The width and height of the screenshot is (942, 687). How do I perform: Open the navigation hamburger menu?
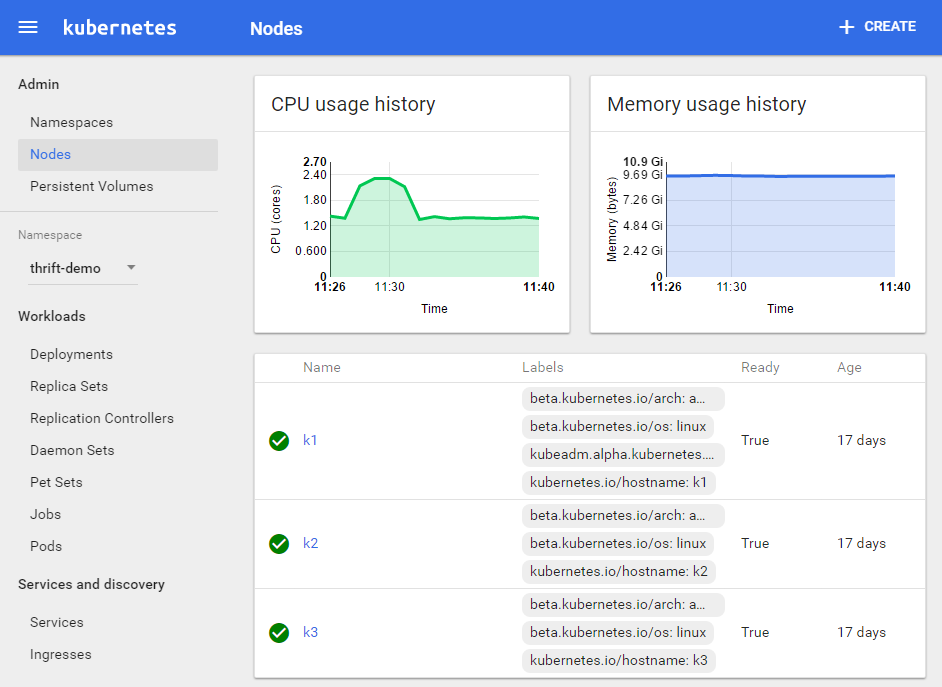coord(27,27)
